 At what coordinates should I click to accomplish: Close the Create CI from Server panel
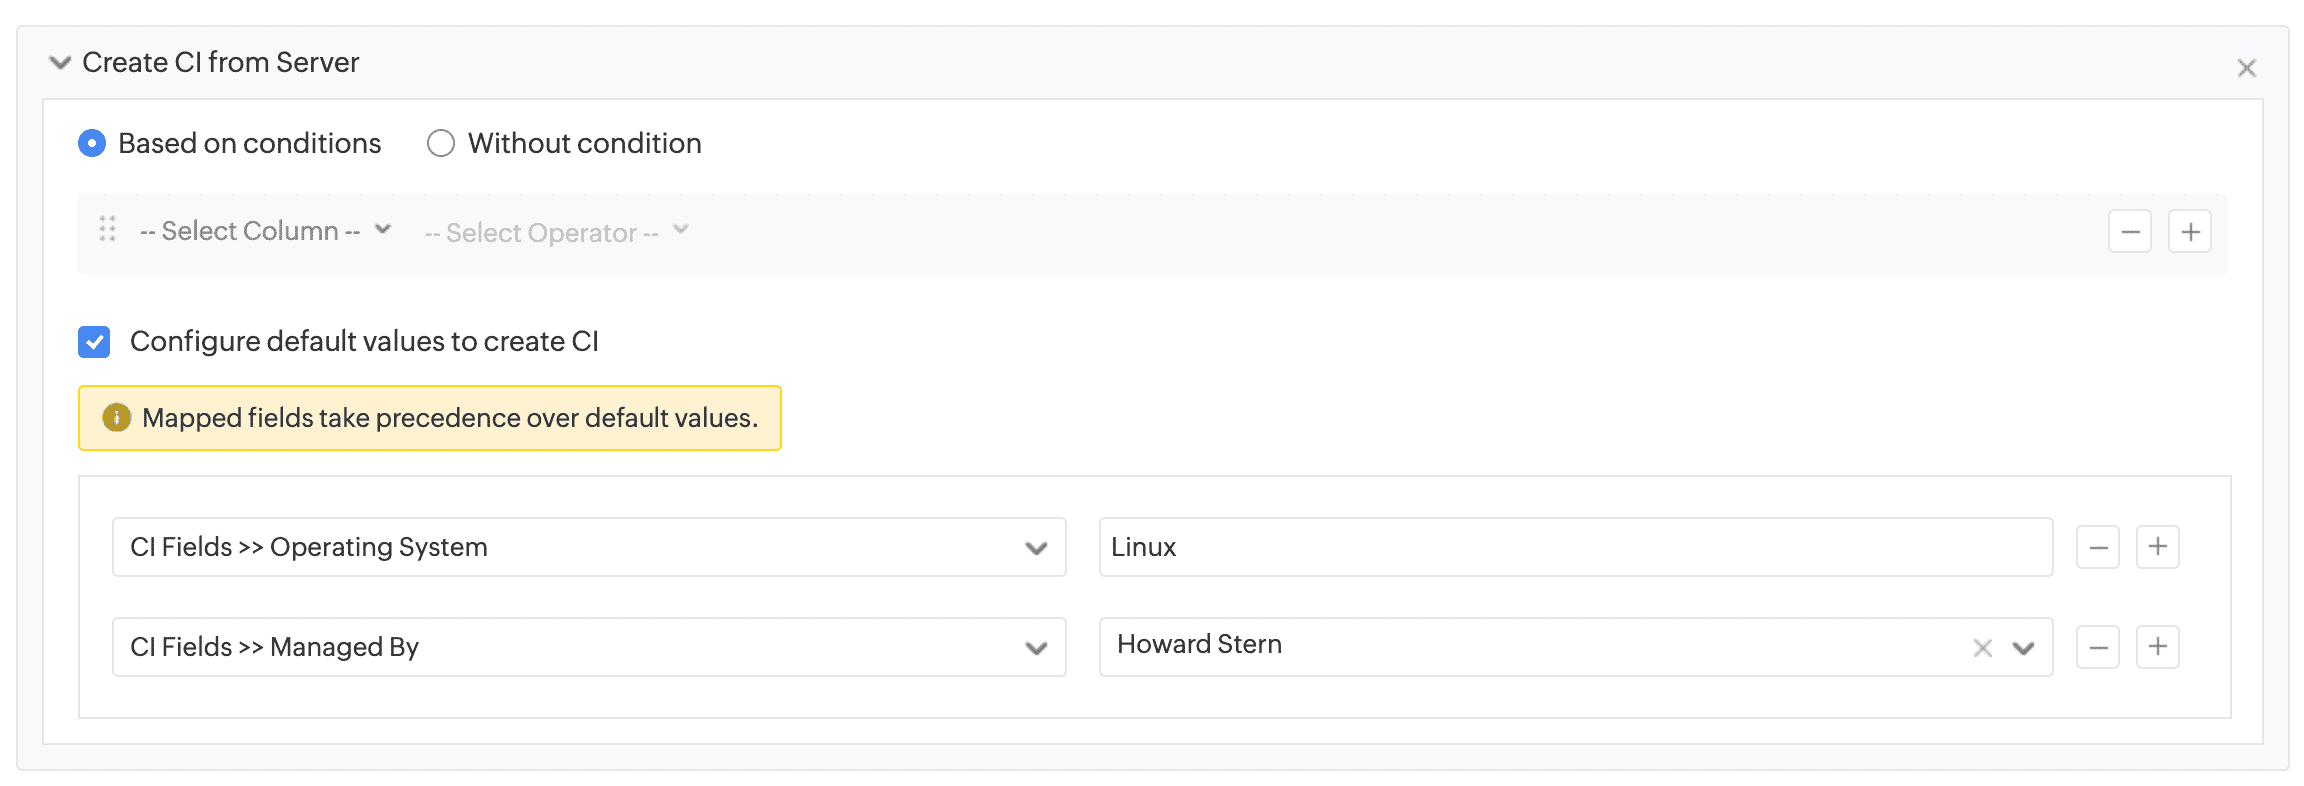[x=2246, y=68]
